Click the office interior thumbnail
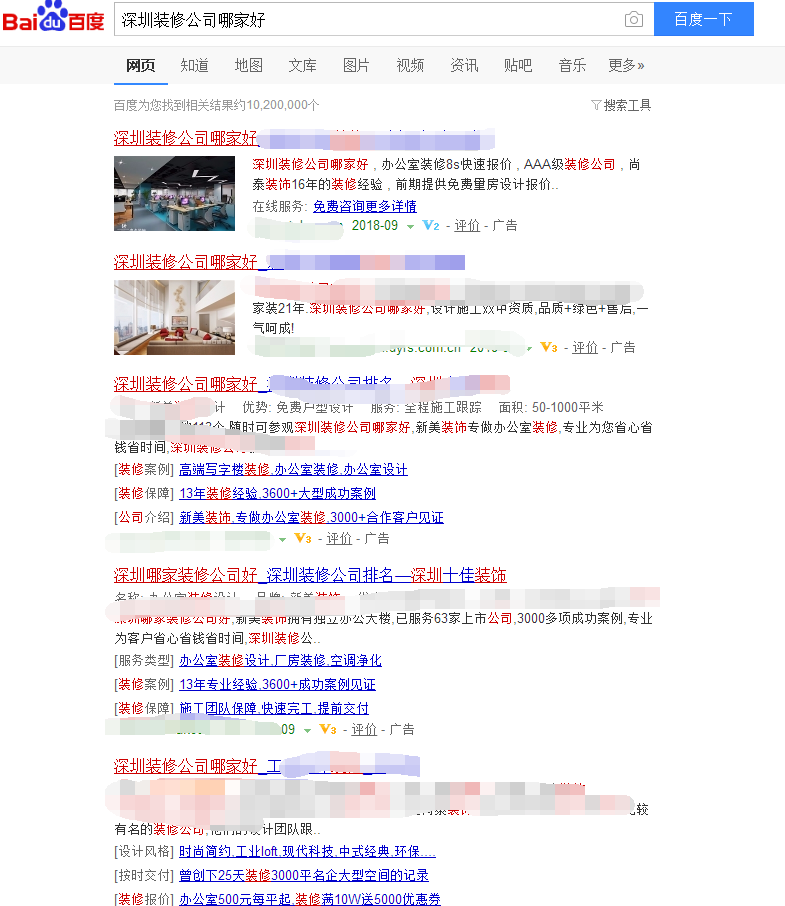This screenshot has width=785, height=906. [174, 194]
